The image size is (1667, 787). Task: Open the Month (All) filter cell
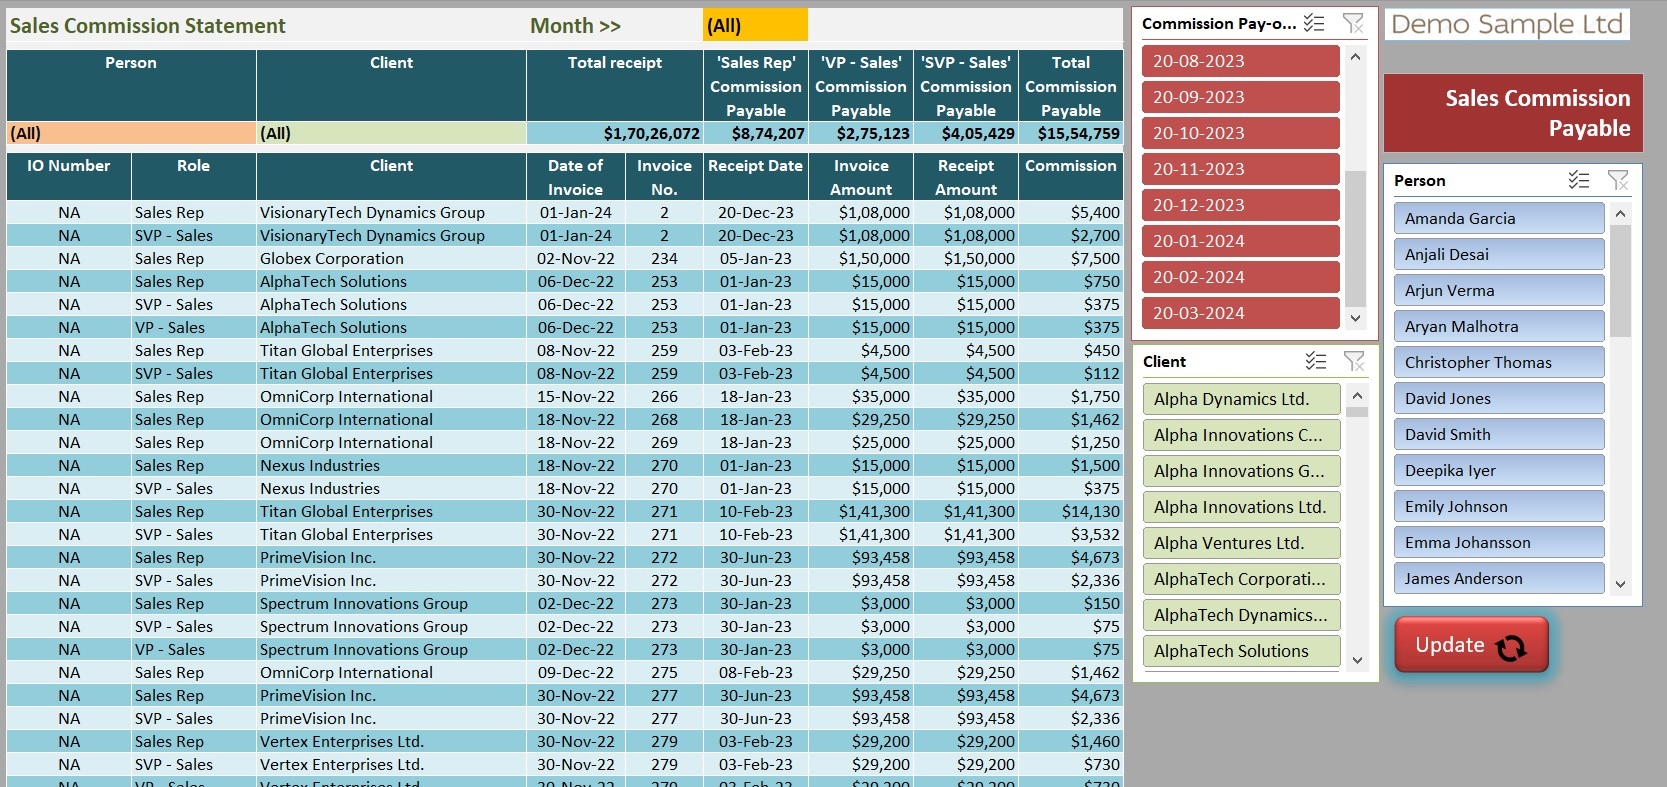pos(754,26)
